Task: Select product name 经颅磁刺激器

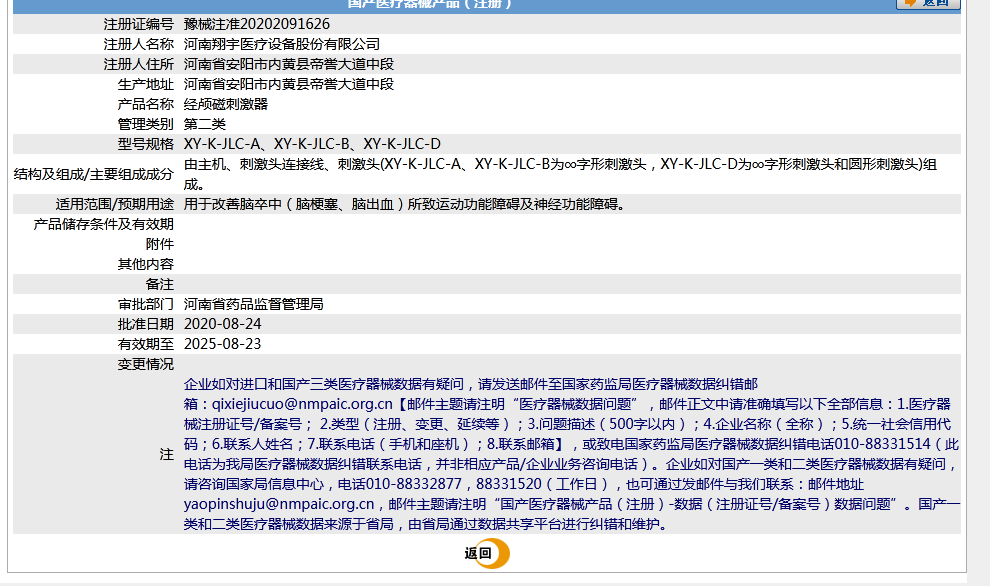Action: click(x=225, y=104)
